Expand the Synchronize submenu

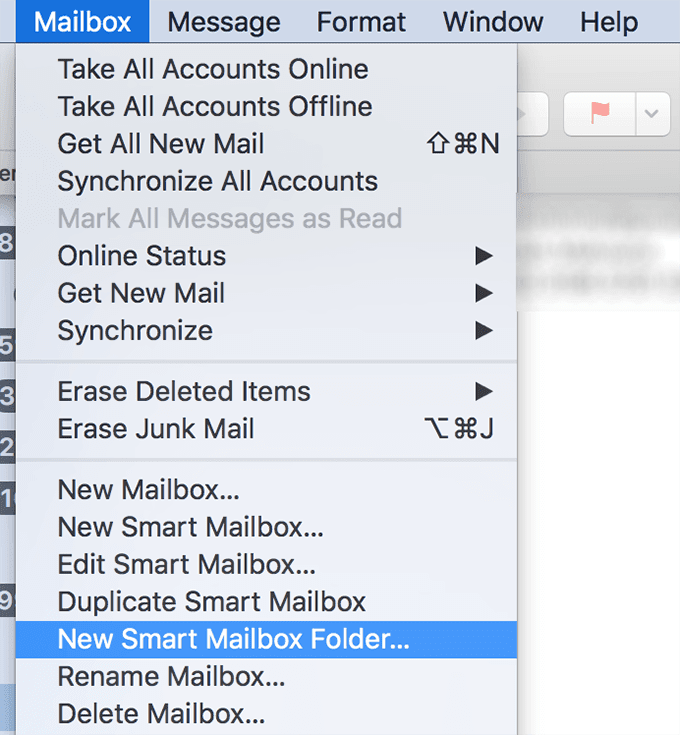coord(266,331)
